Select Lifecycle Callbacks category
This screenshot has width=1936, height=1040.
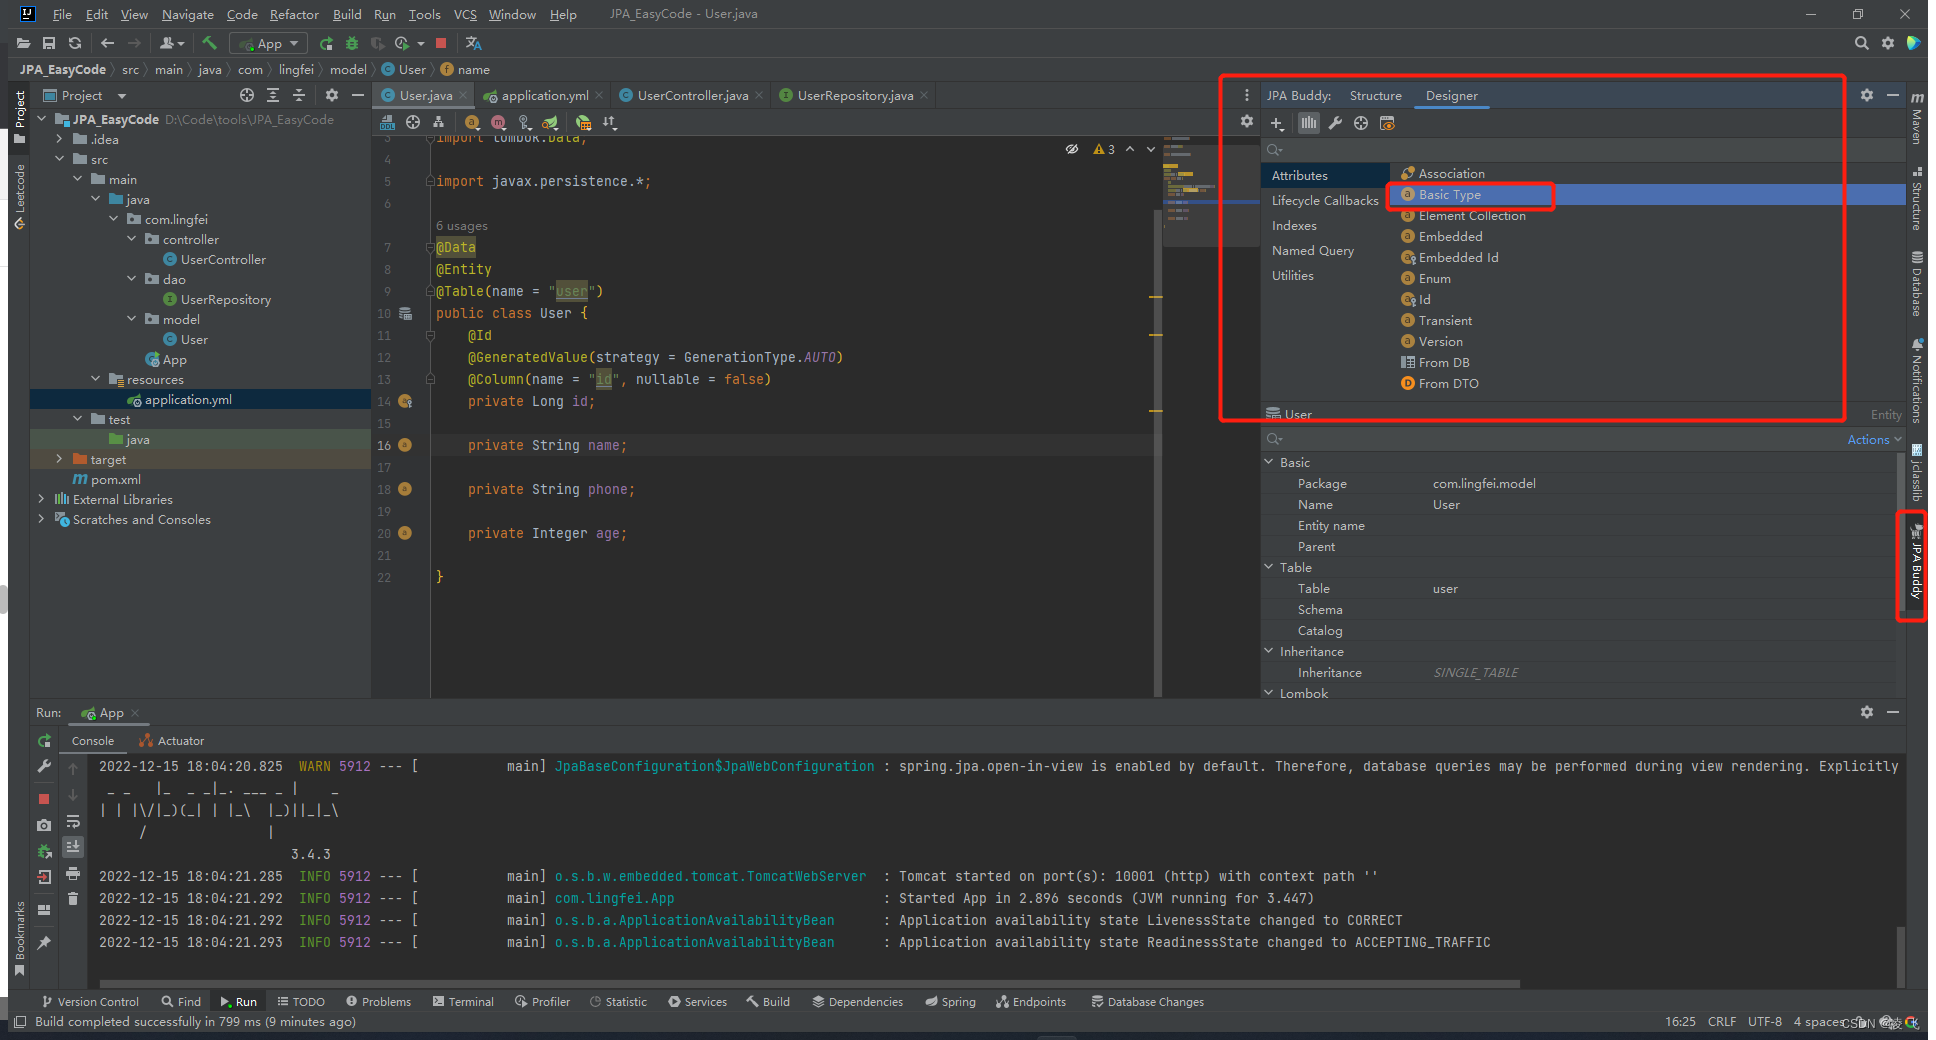point(1324,200)
